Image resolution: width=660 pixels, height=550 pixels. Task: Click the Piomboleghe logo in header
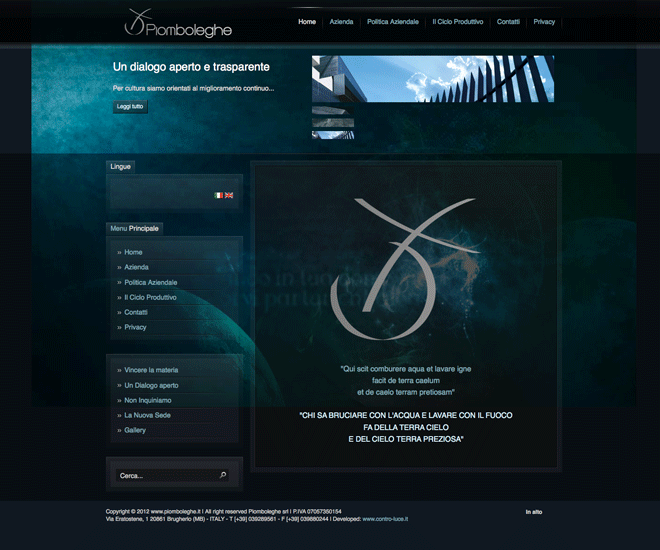coord(178,24)
